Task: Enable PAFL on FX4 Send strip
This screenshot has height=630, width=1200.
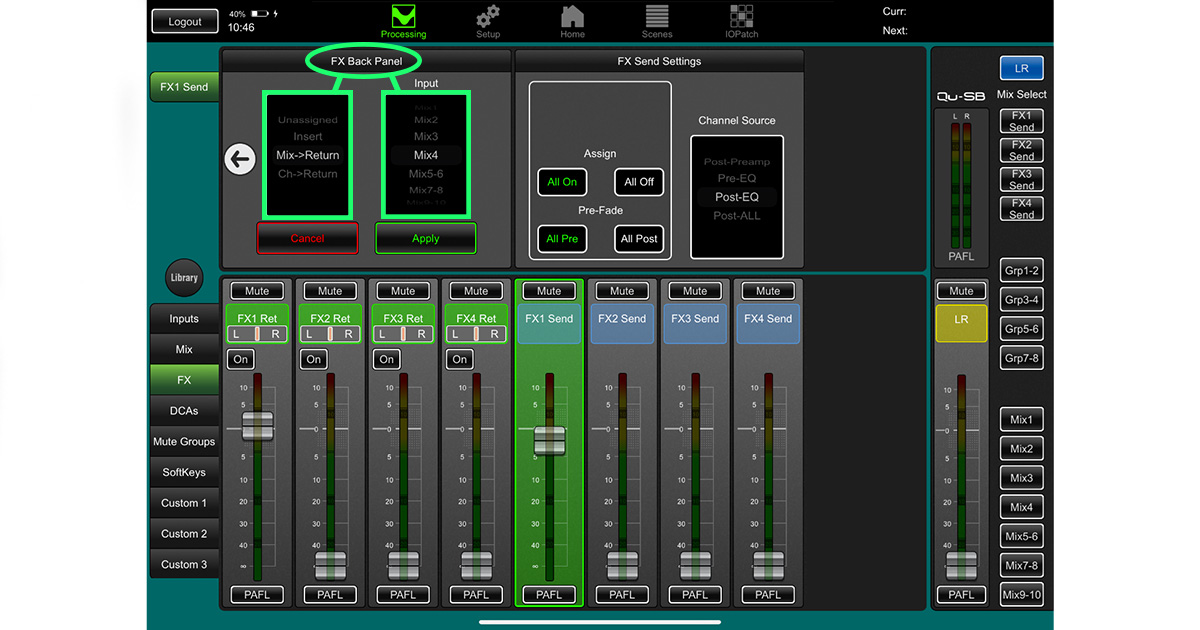Action: click(768, 594)
